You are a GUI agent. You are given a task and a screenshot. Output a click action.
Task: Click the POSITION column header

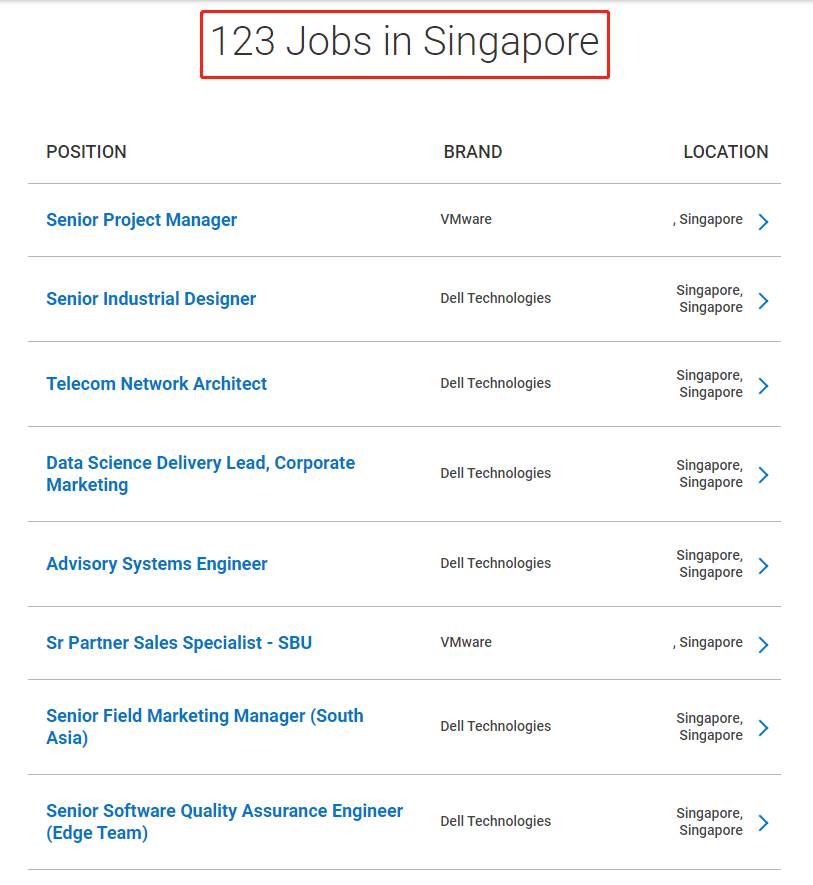pyautogui.click(x=86, y=152)
